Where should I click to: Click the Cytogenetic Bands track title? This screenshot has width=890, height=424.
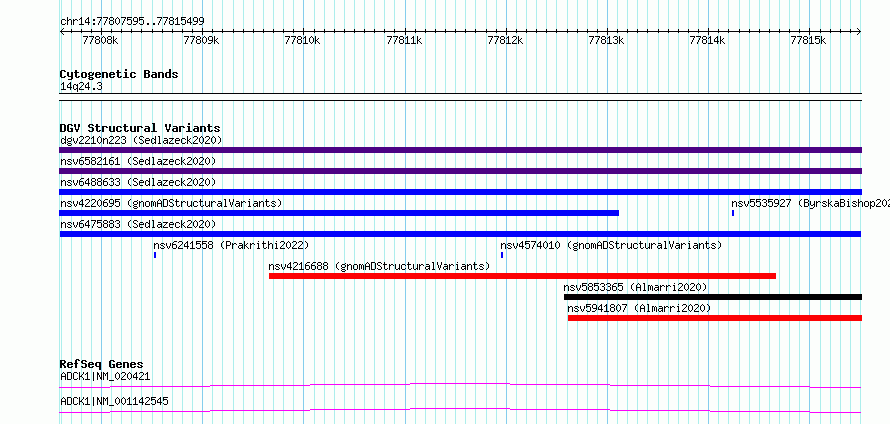119,74
